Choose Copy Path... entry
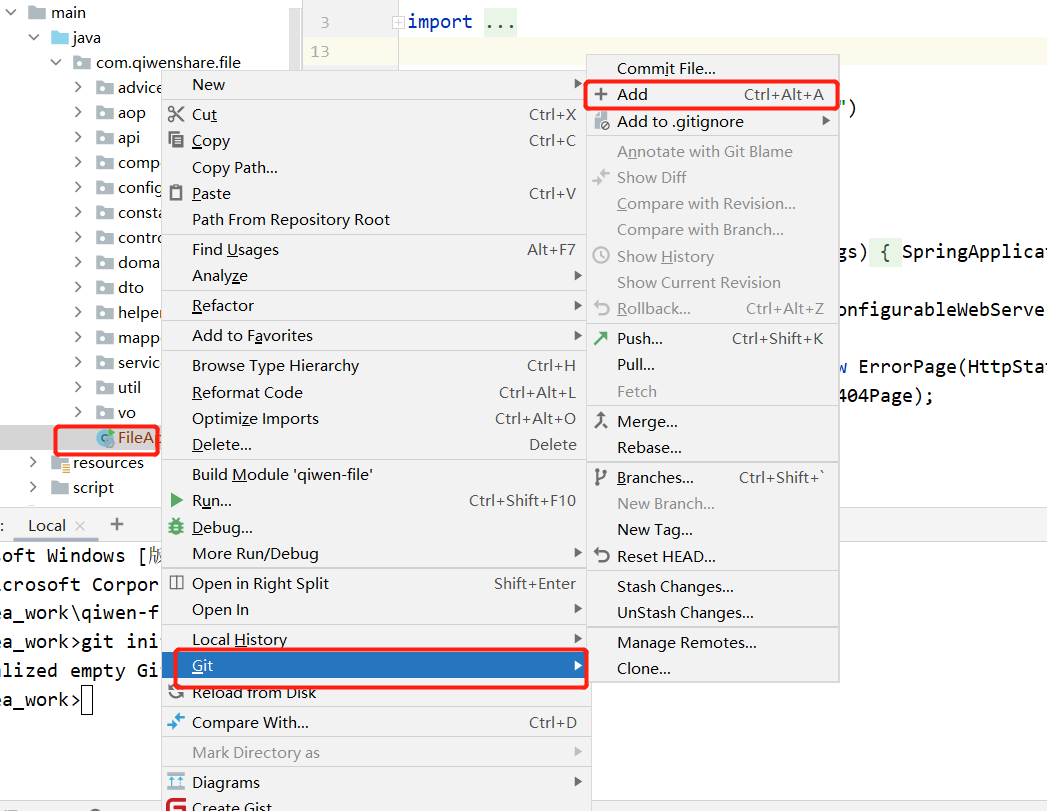The height and width of the screenshot is (811, 1047). [x=374, y=167]
